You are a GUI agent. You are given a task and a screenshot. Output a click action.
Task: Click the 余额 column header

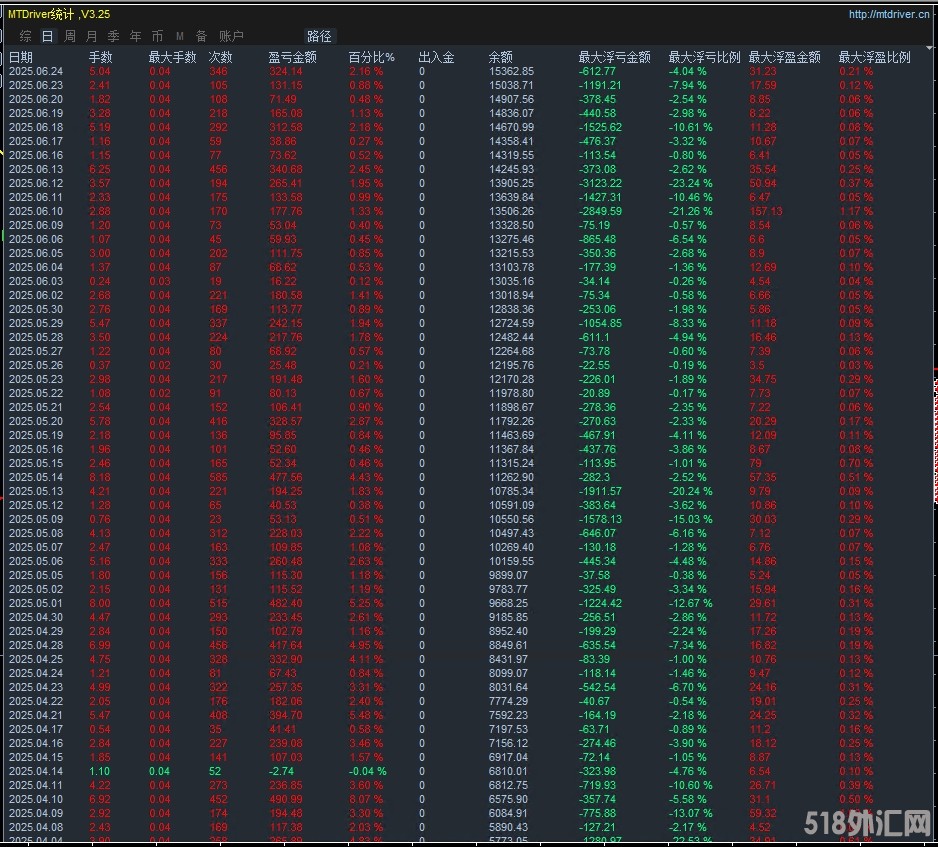pyautogui.click(x=501, y=57)
